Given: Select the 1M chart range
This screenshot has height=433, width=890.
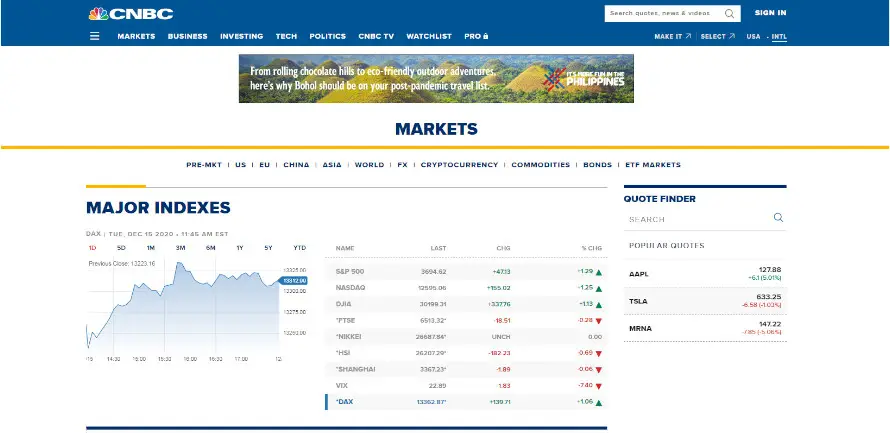Looking at the screenshot, I should pos(150,248).
